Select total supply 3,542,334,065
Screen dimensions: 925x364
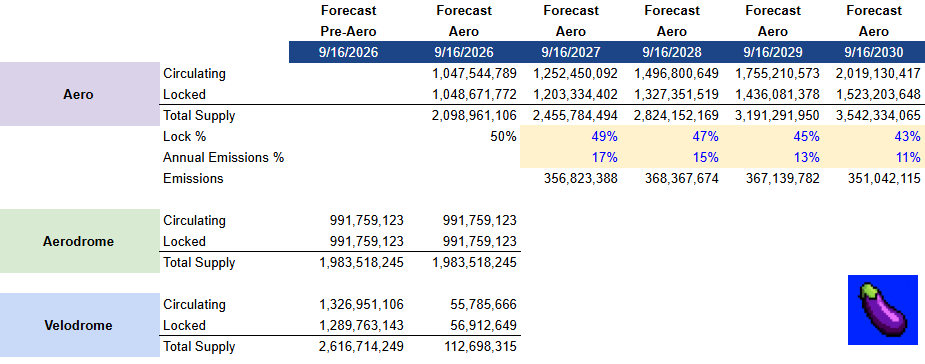(878, 116)
